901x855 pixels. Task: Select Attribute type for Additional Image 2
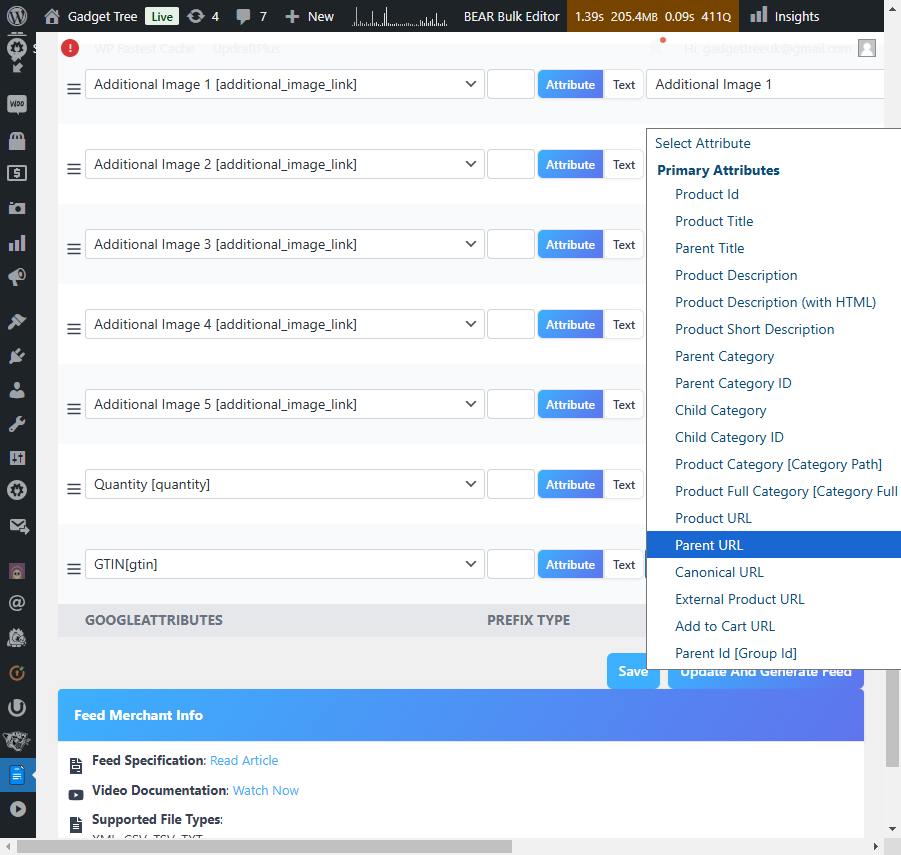pyautogui.click(x=571, y=164)
